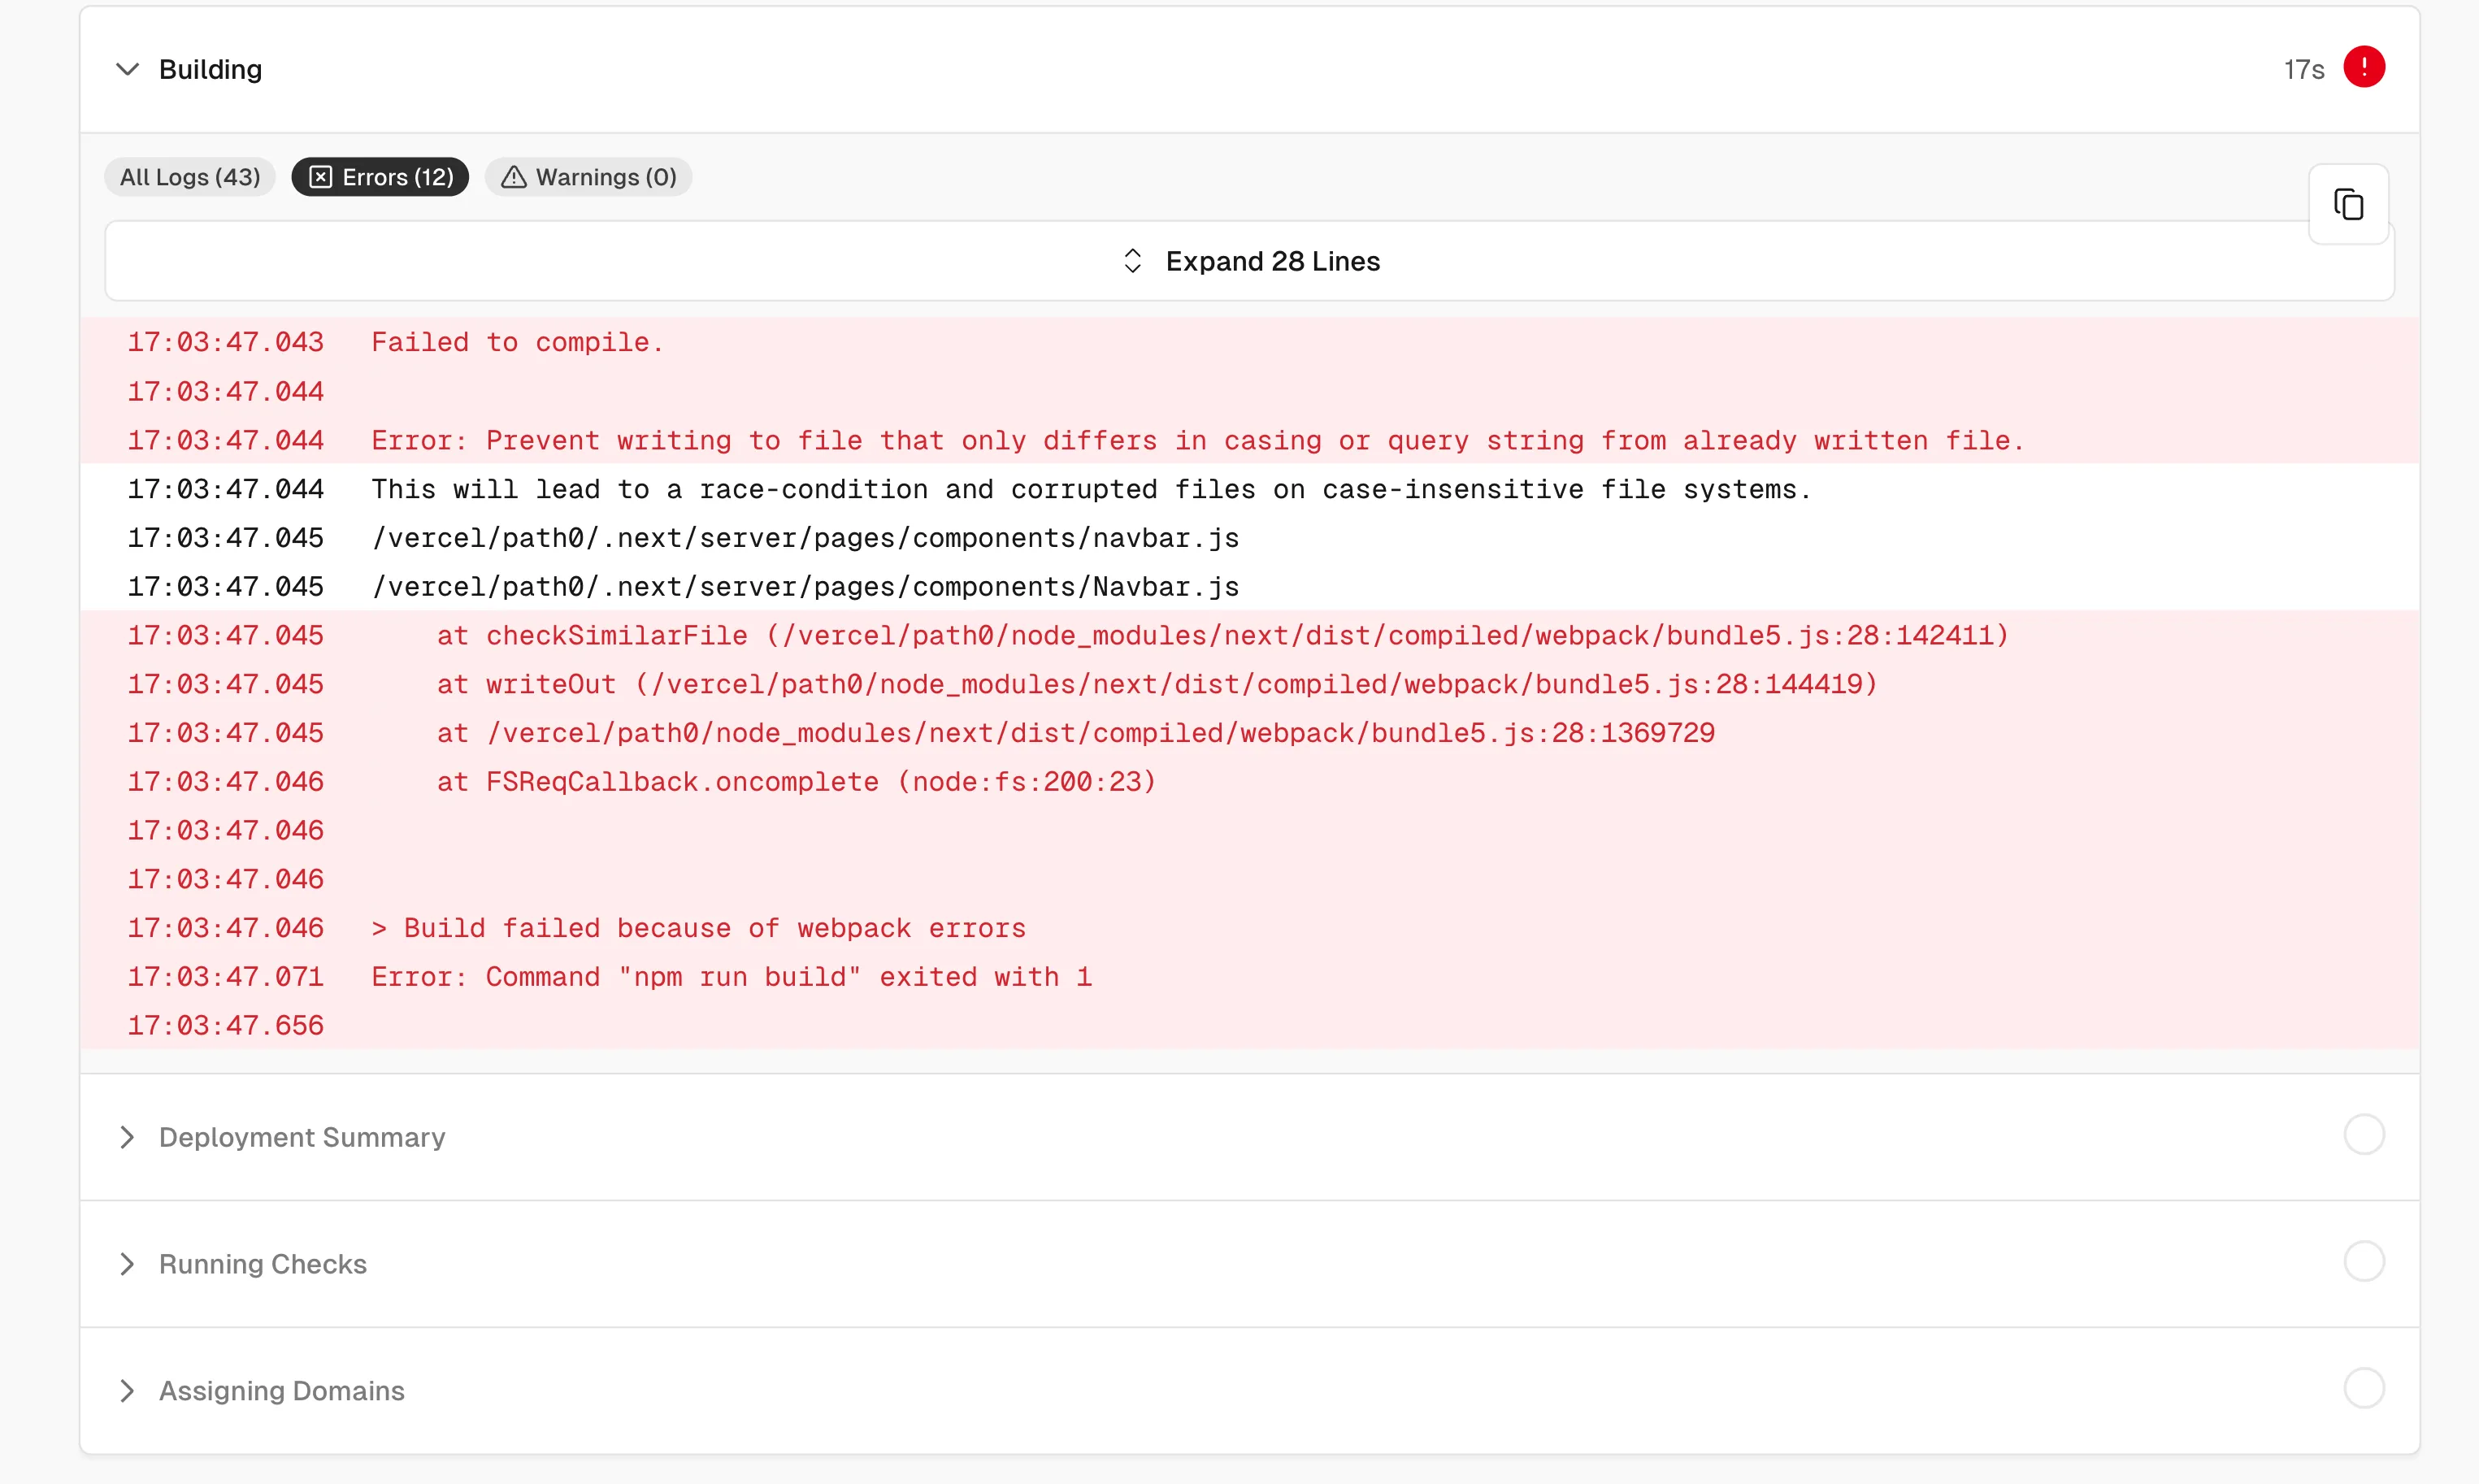Click the Warnings triangle icon

[x=514, y=177]
